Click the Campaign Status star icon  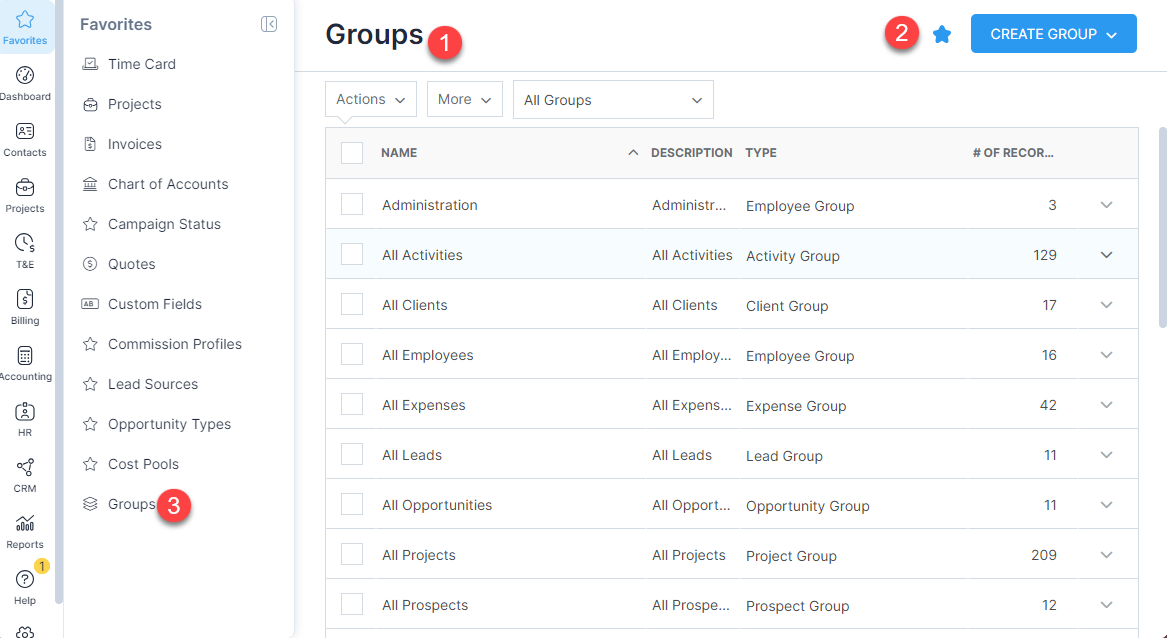point(90,224)
